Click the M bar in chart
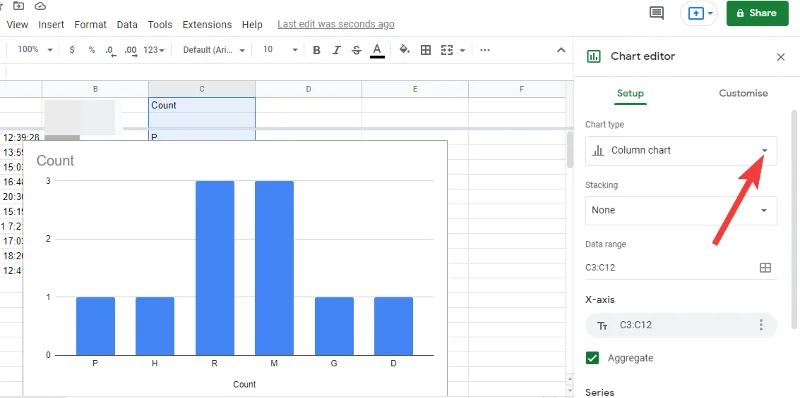The image size is (800, 398). (x=274, y=268)
